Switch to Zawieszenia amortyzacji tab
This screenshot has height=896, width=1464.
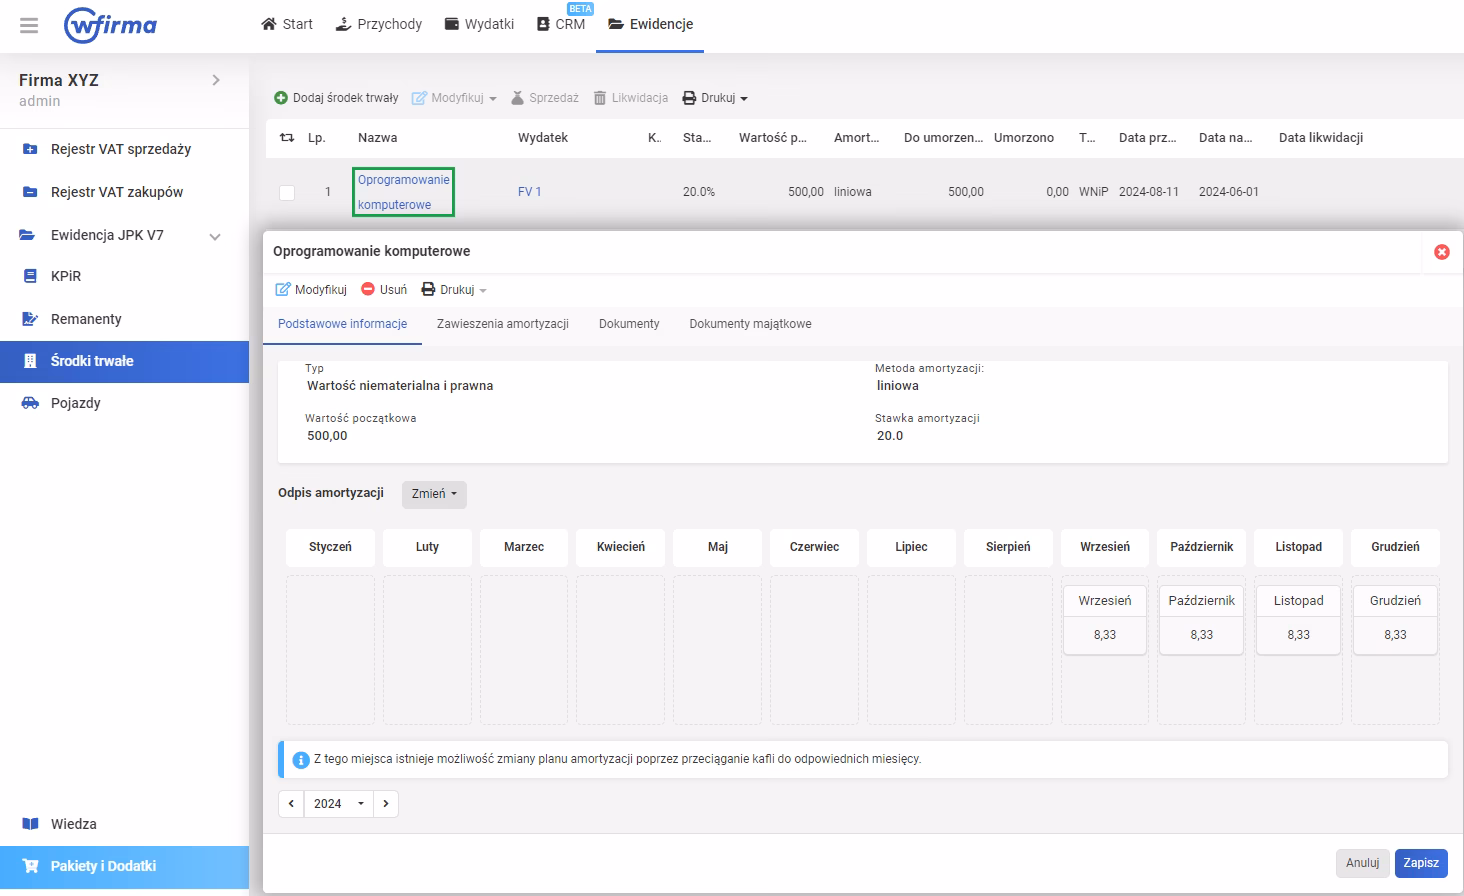point(502,324)
